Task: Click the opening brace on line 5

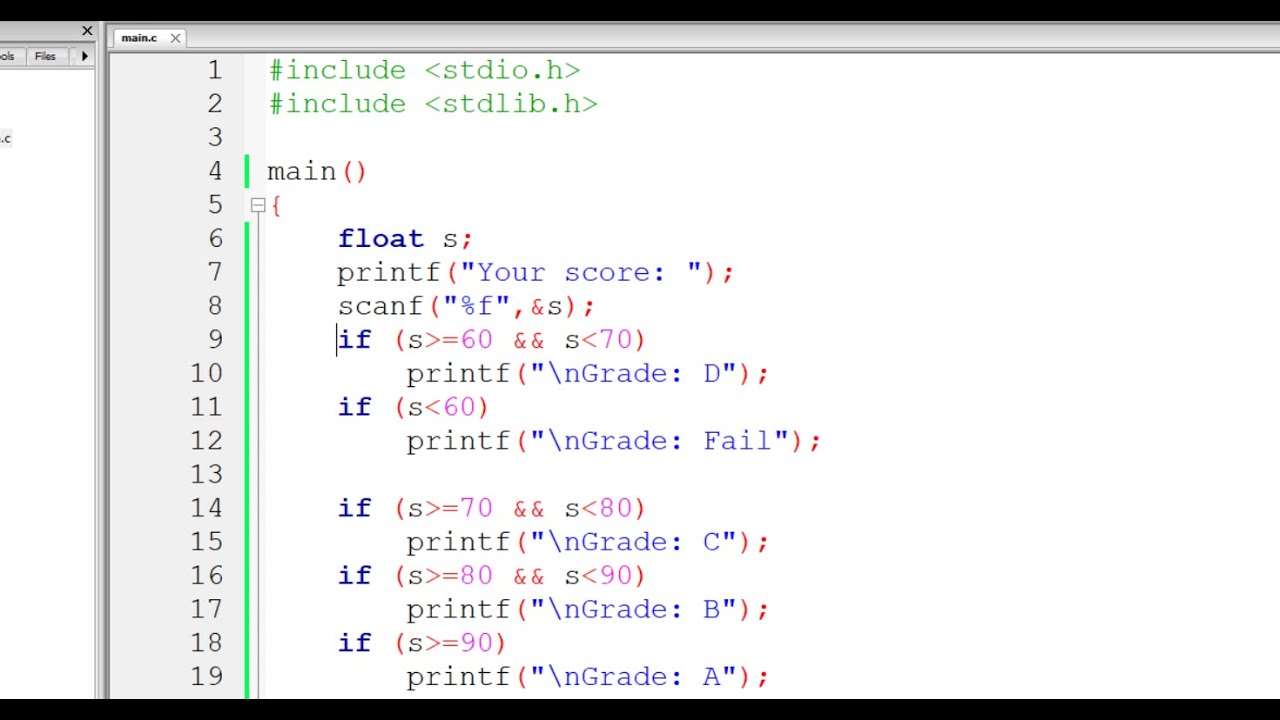Action: coord(276,206)
